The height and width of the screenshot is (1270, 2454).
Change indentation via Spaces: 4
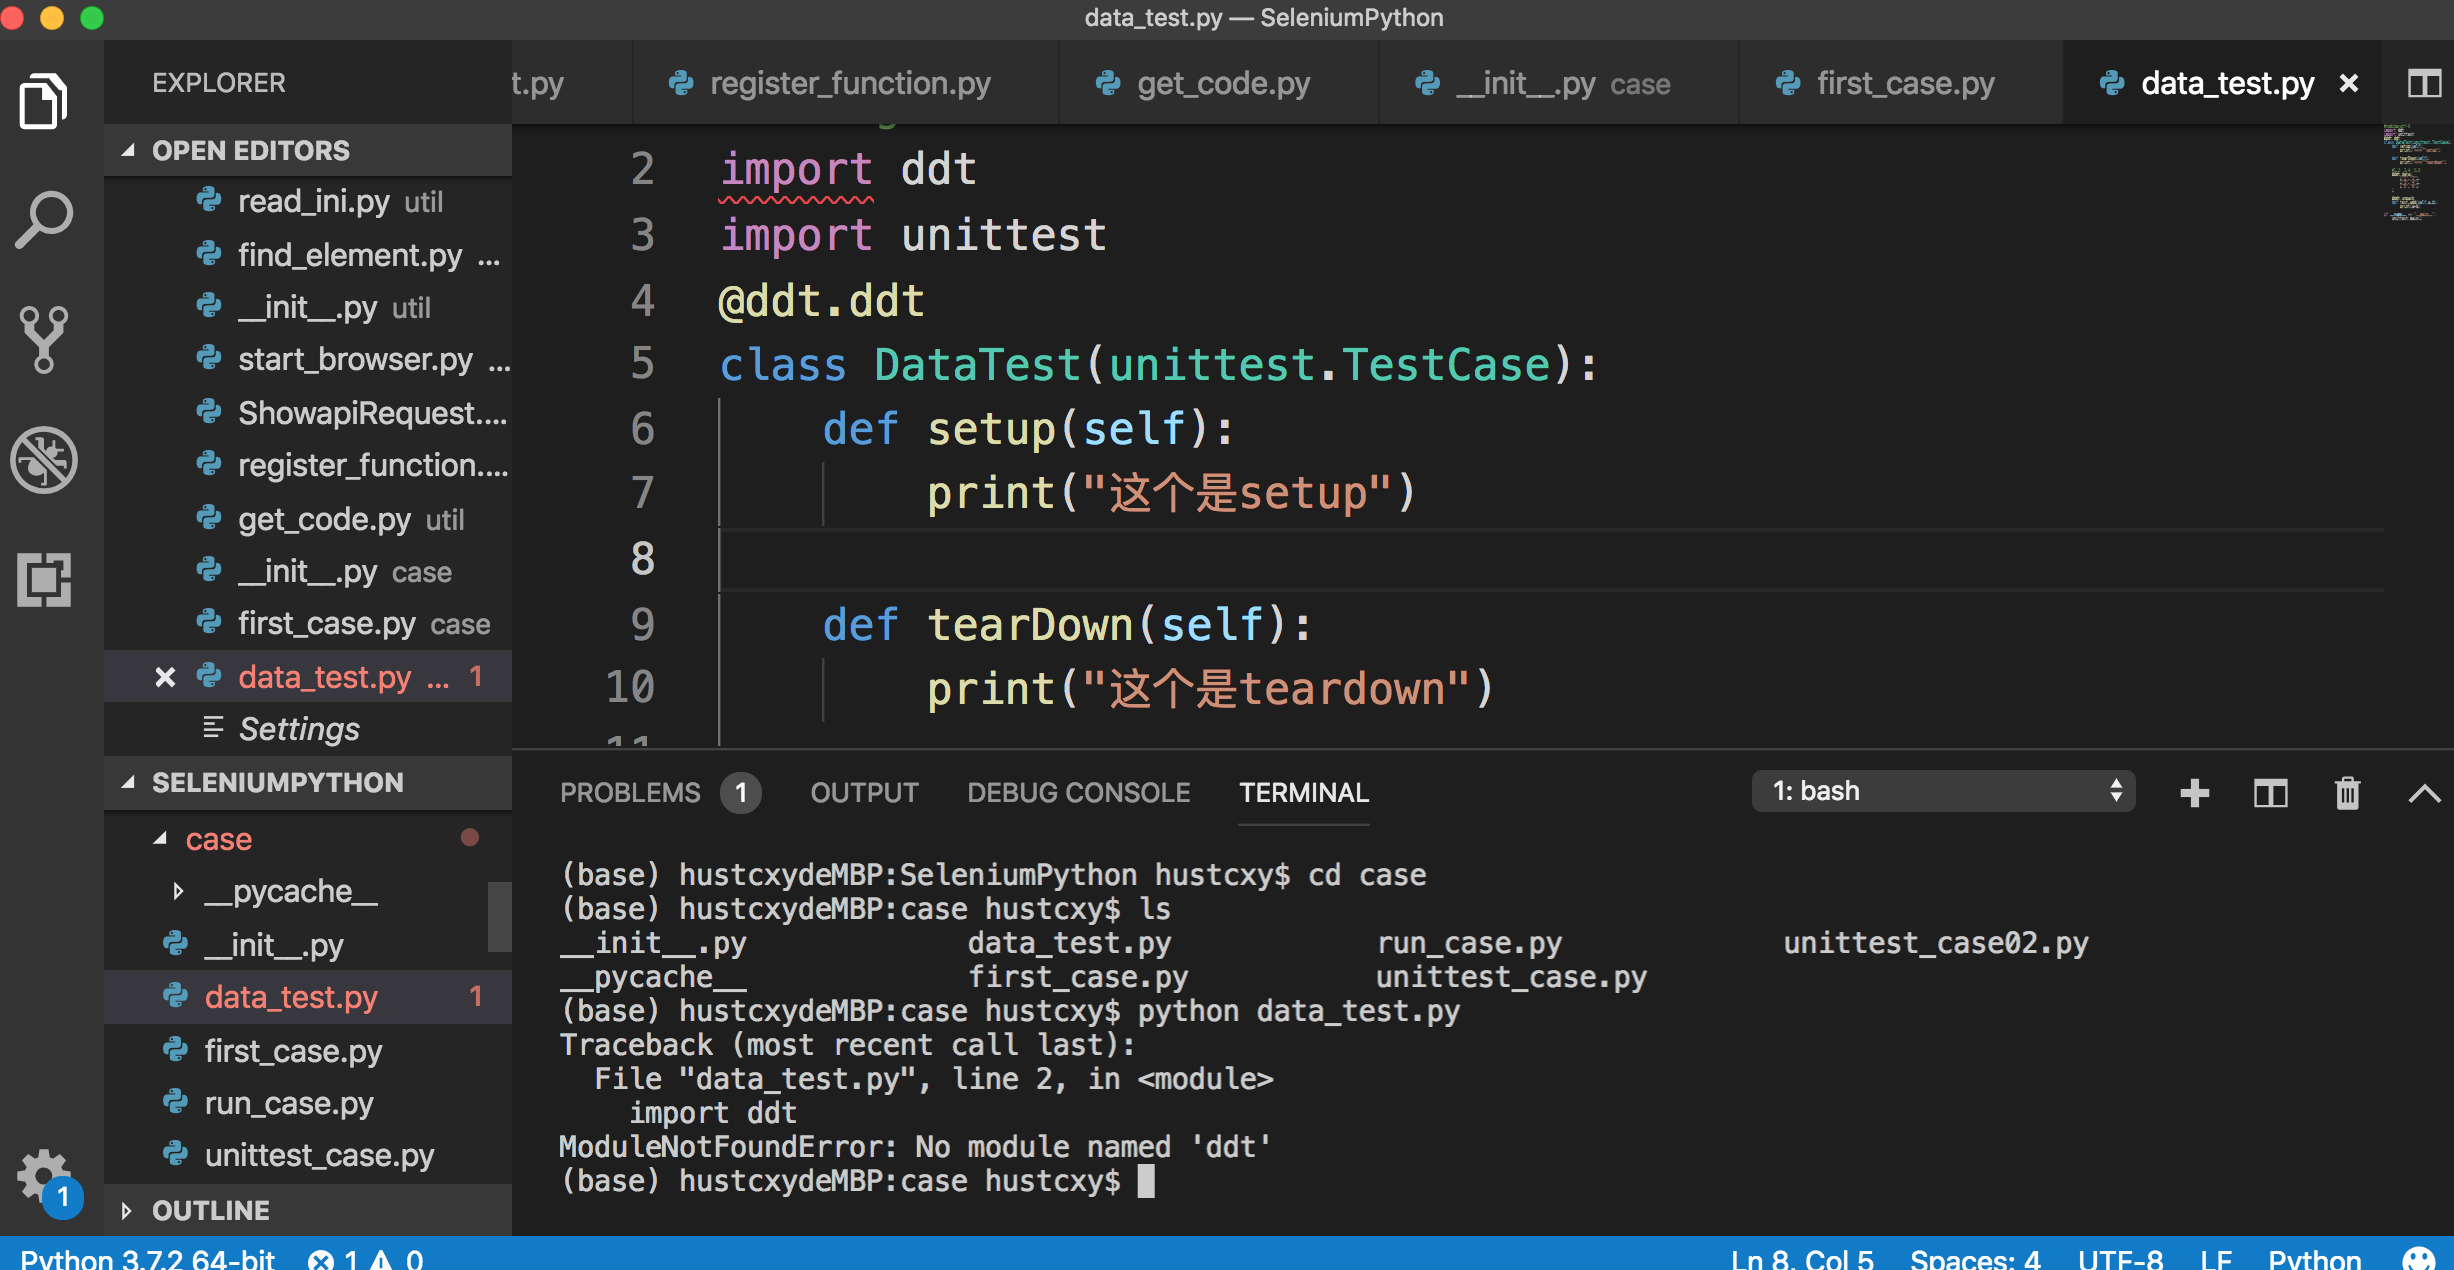(x=1975, y=1258)
